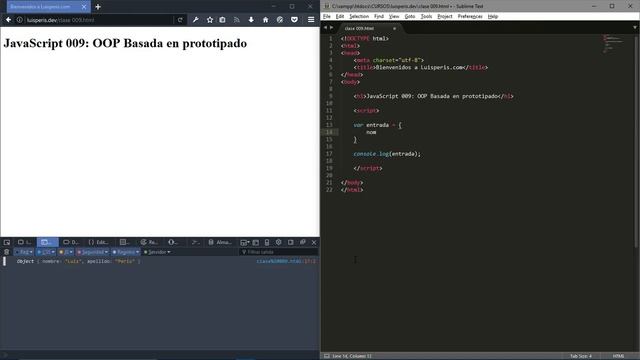640x360 pixels.
Task: Expand the JS console filter dropdown
Action: 66,252
